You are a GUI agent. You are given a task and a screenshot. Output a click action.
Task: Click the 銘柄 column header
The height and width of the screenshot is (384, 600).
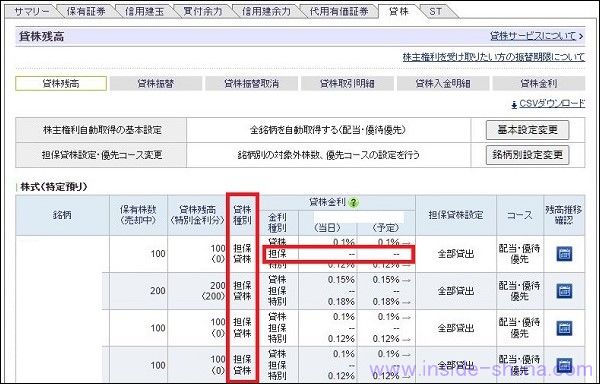click(62, 215)
